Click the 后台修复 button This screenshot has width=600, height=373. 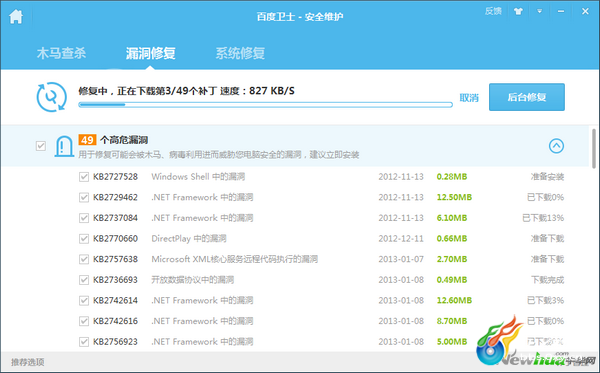pos(527,97)
